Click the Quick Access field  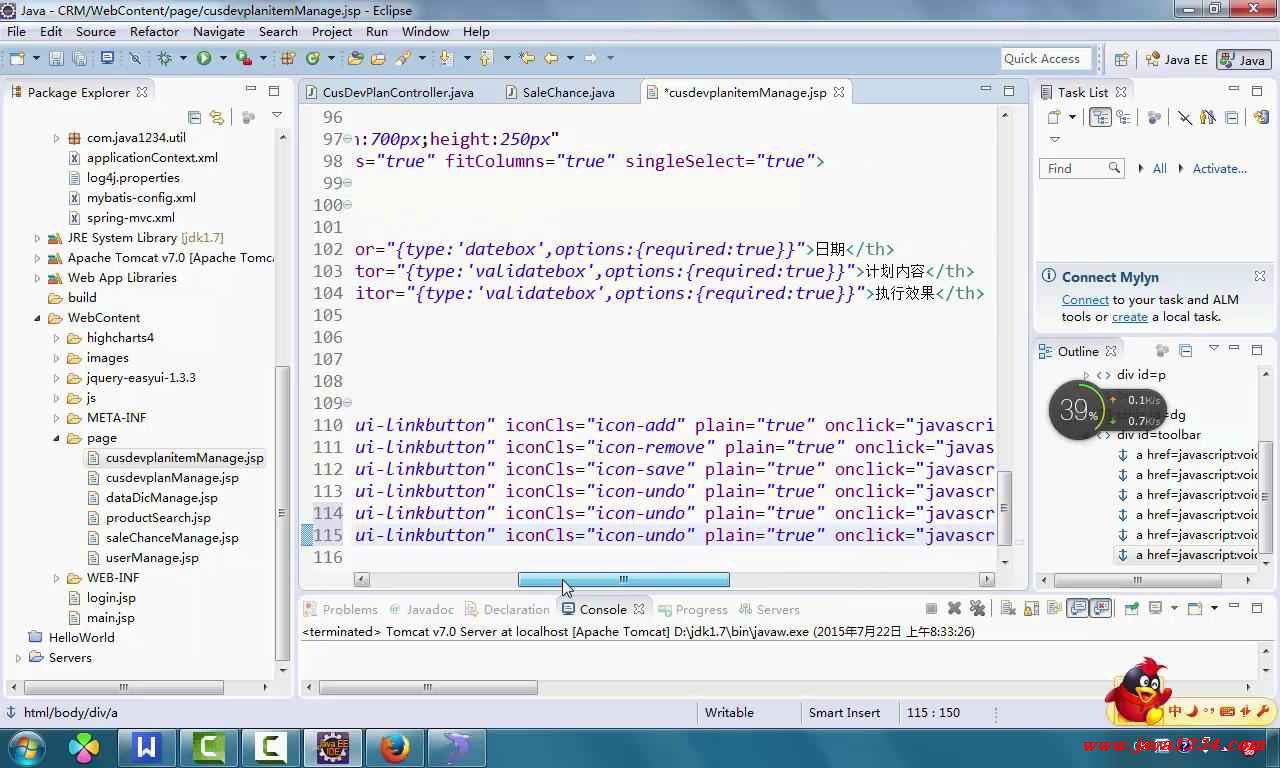1045,59
